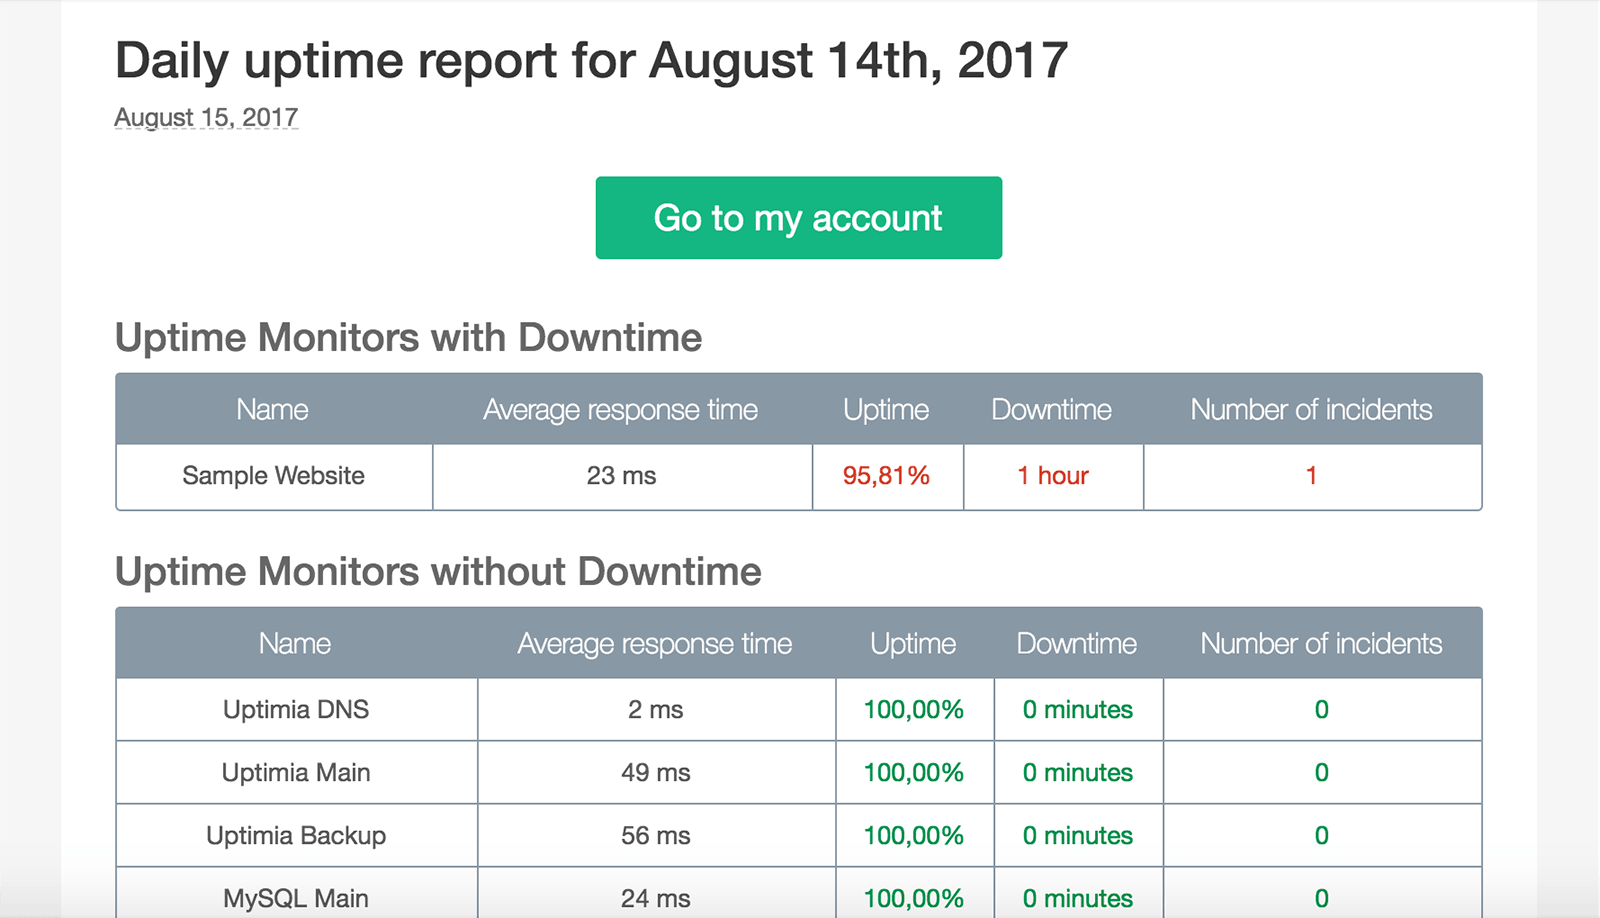Select the Uptimia Main monitor row
Image resolution: width=1600 pixels, height=918 pixels.
pyautogui.click(x=294, y=772)
